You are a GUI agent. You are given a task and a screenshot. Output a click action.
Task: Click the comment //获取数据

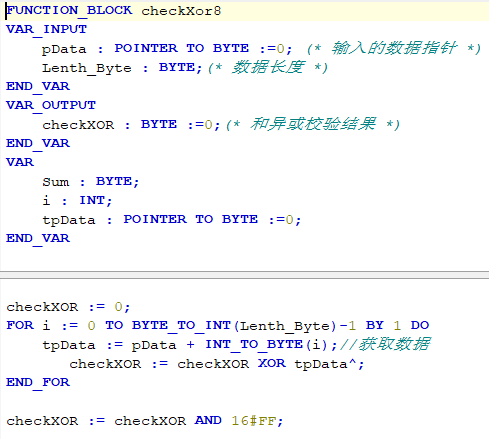(385, 344)
